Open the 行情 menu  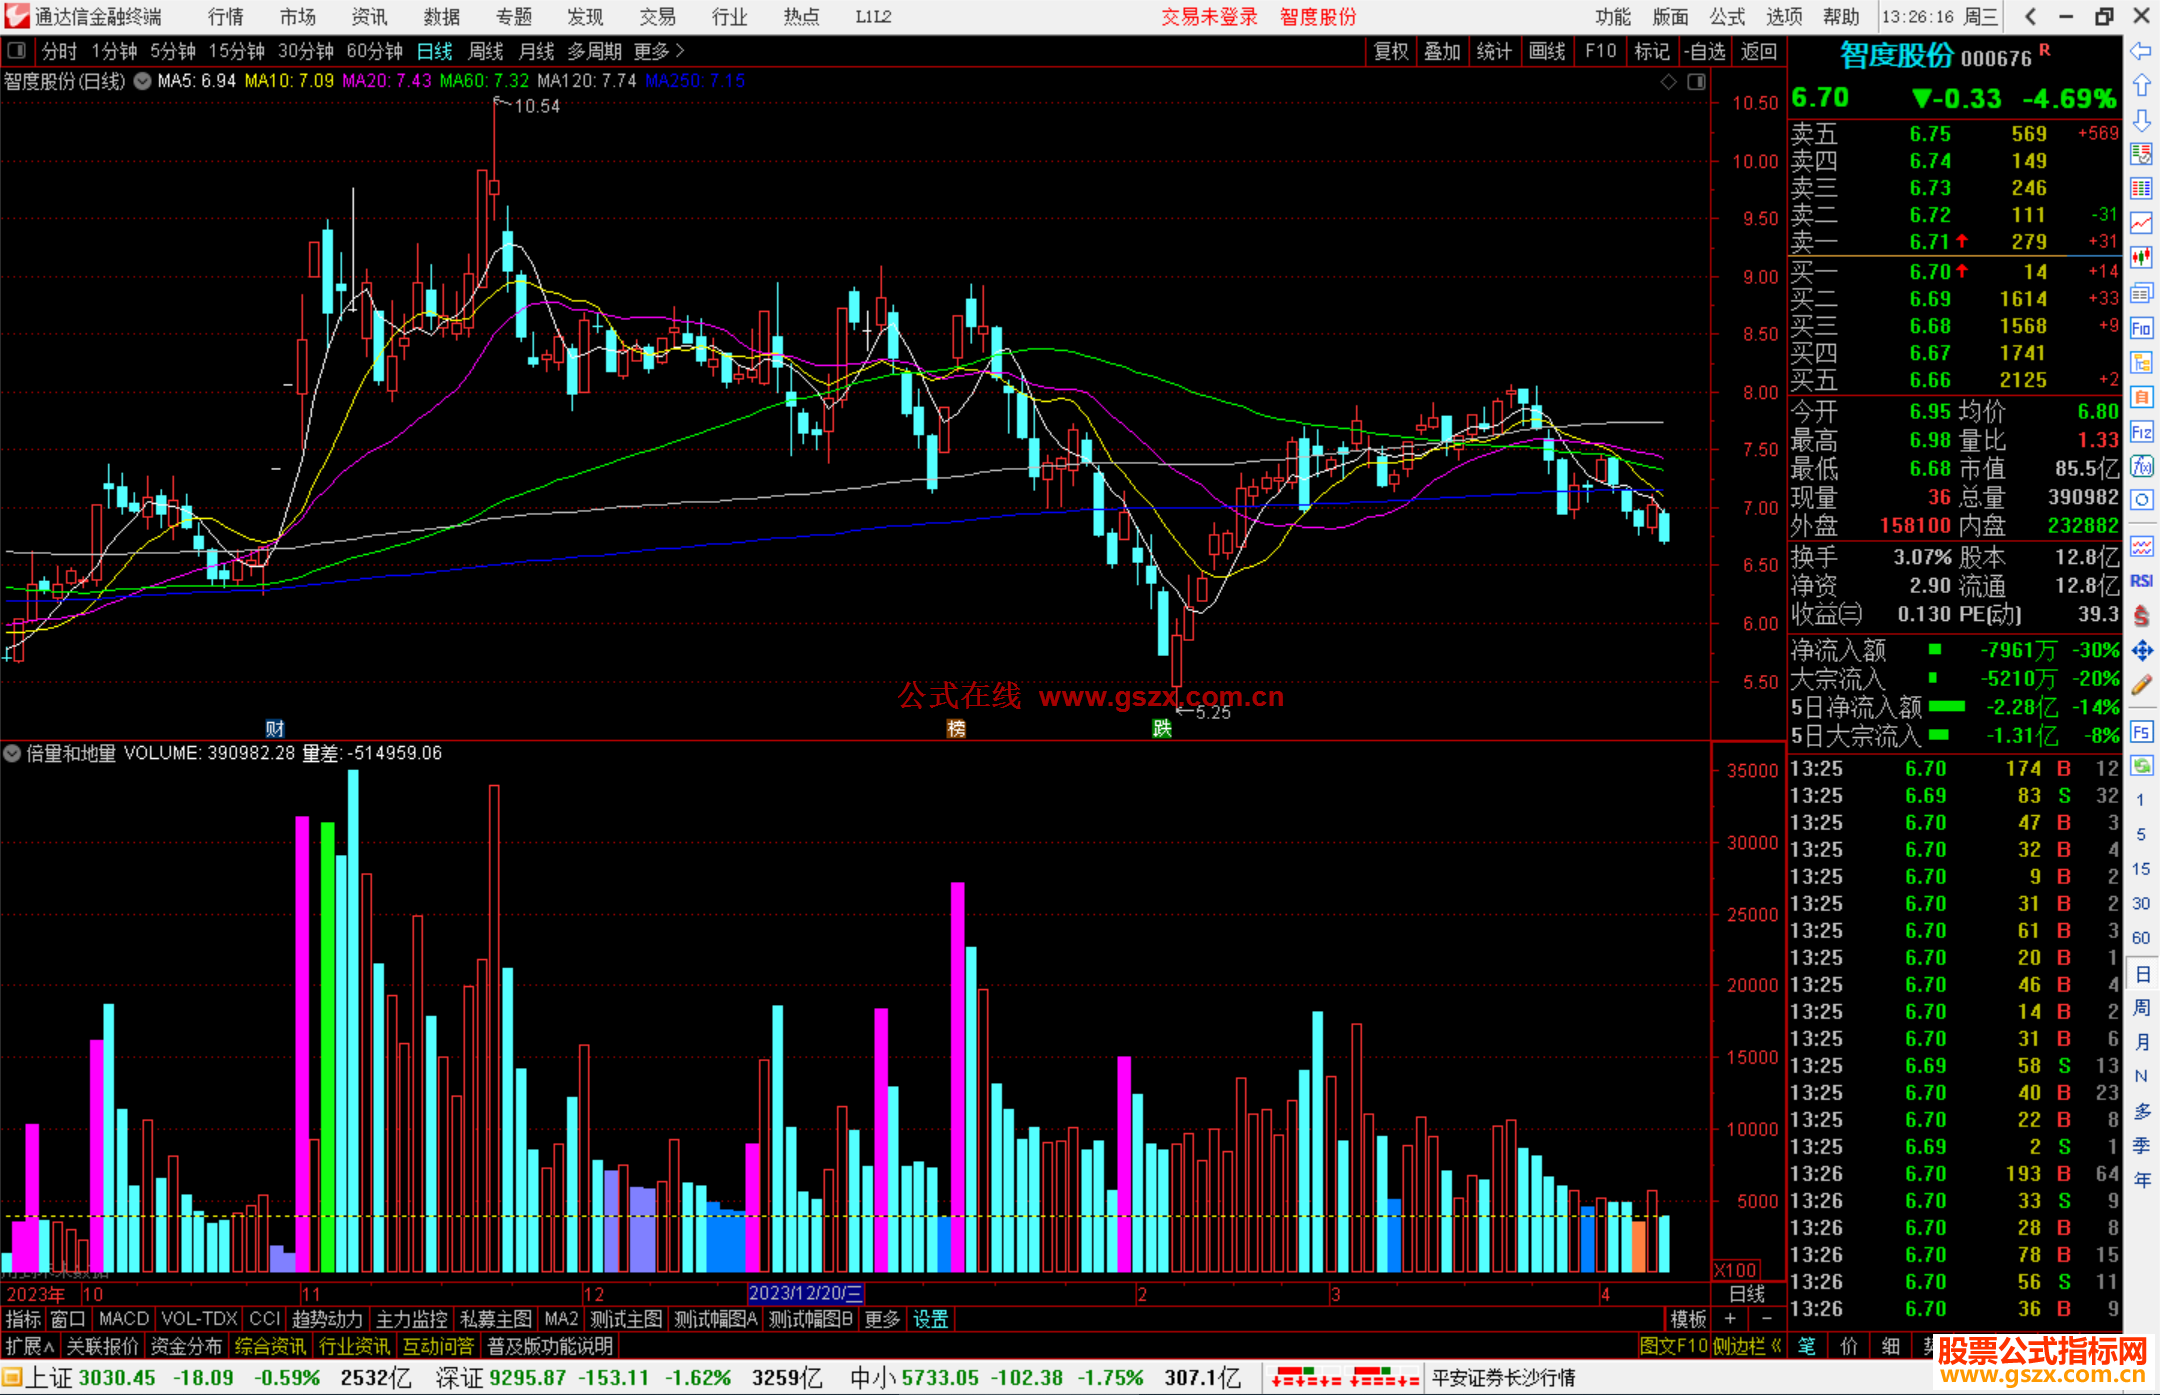click(225, 16)
